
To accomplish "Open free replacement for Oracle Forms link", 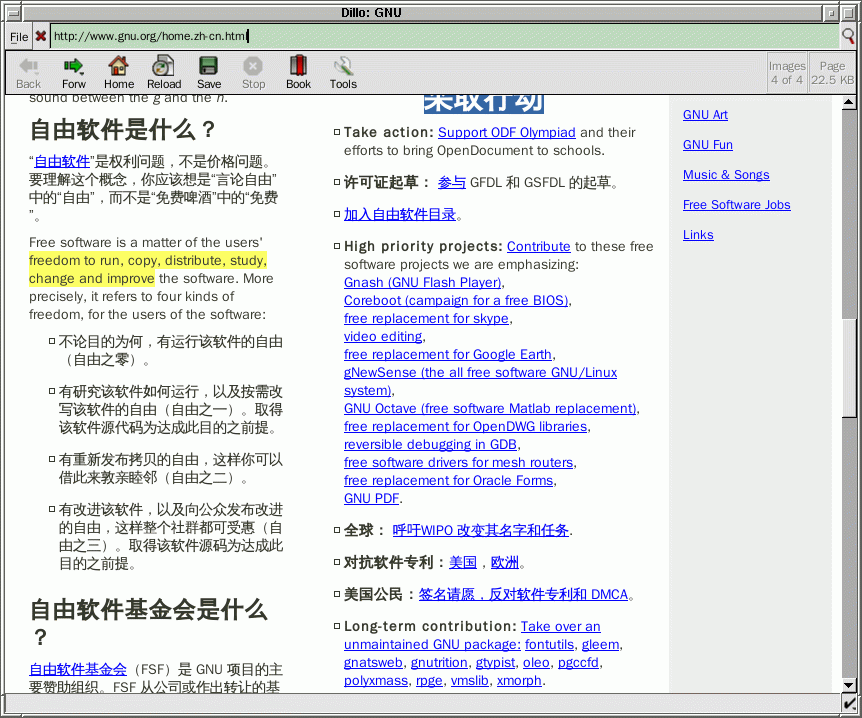I will coord(448,480).
